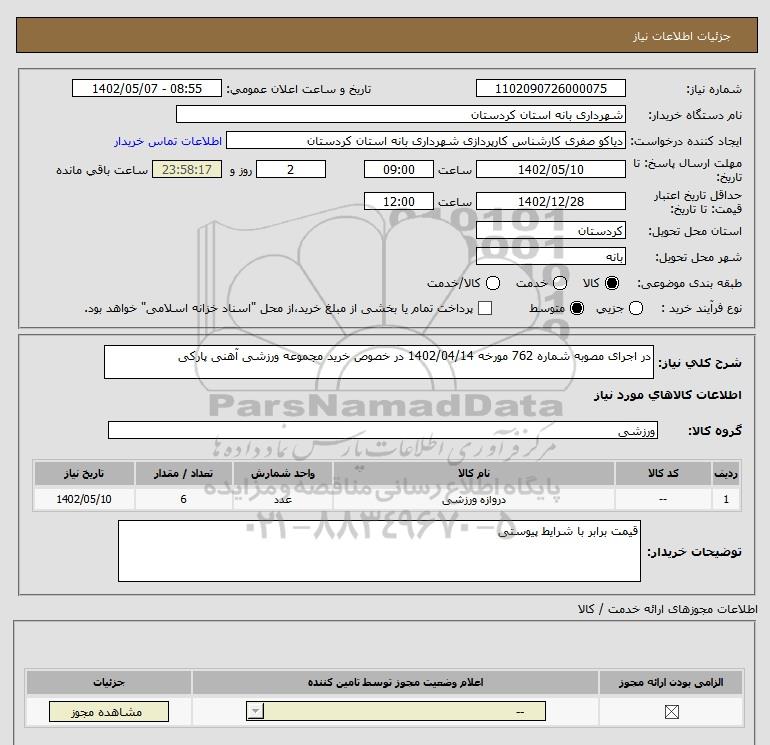Click the buyer name field شهرداری بانه
The width and height of the screenshot is (770, 745).
(401, 114)
